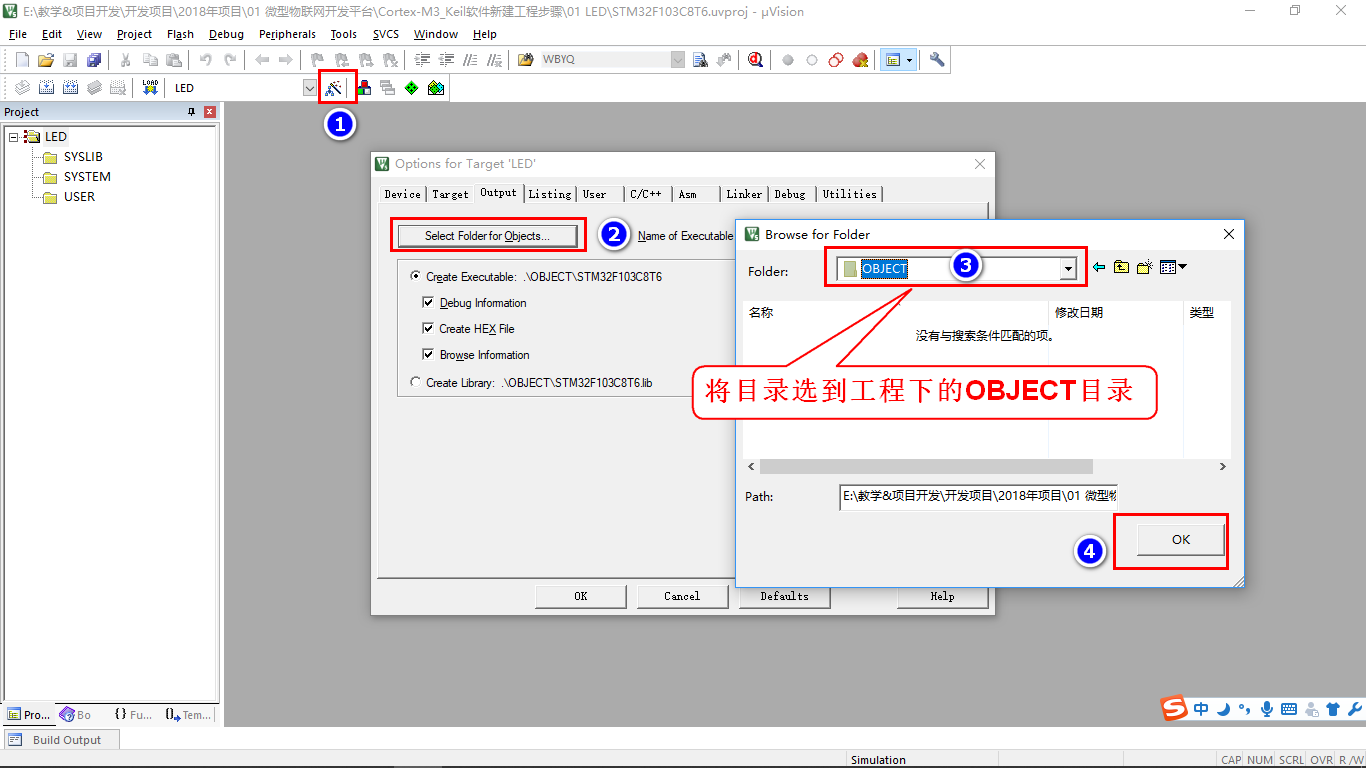Create new folder in Browse dialog
The image size is (1366, 768).
(x=1145, y=267)
